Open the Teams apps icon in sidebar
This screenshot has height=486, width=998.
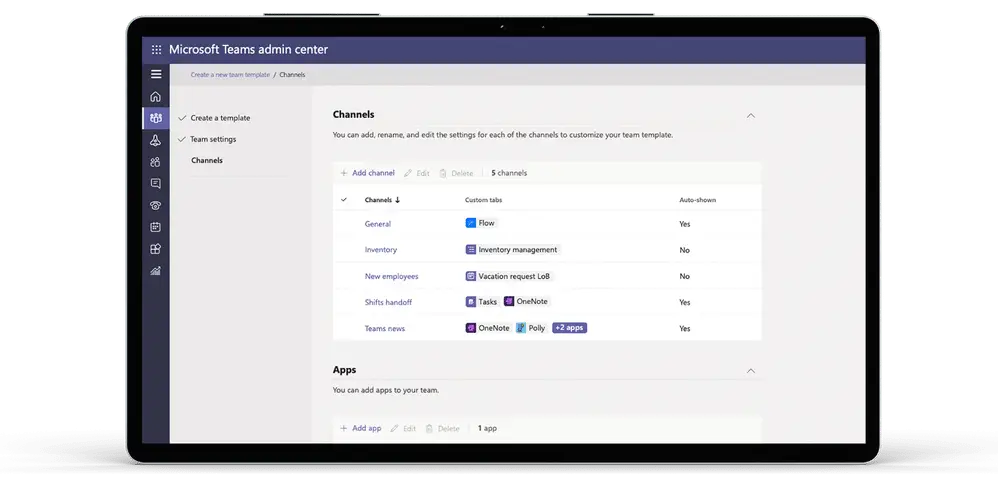pos(155,249)
